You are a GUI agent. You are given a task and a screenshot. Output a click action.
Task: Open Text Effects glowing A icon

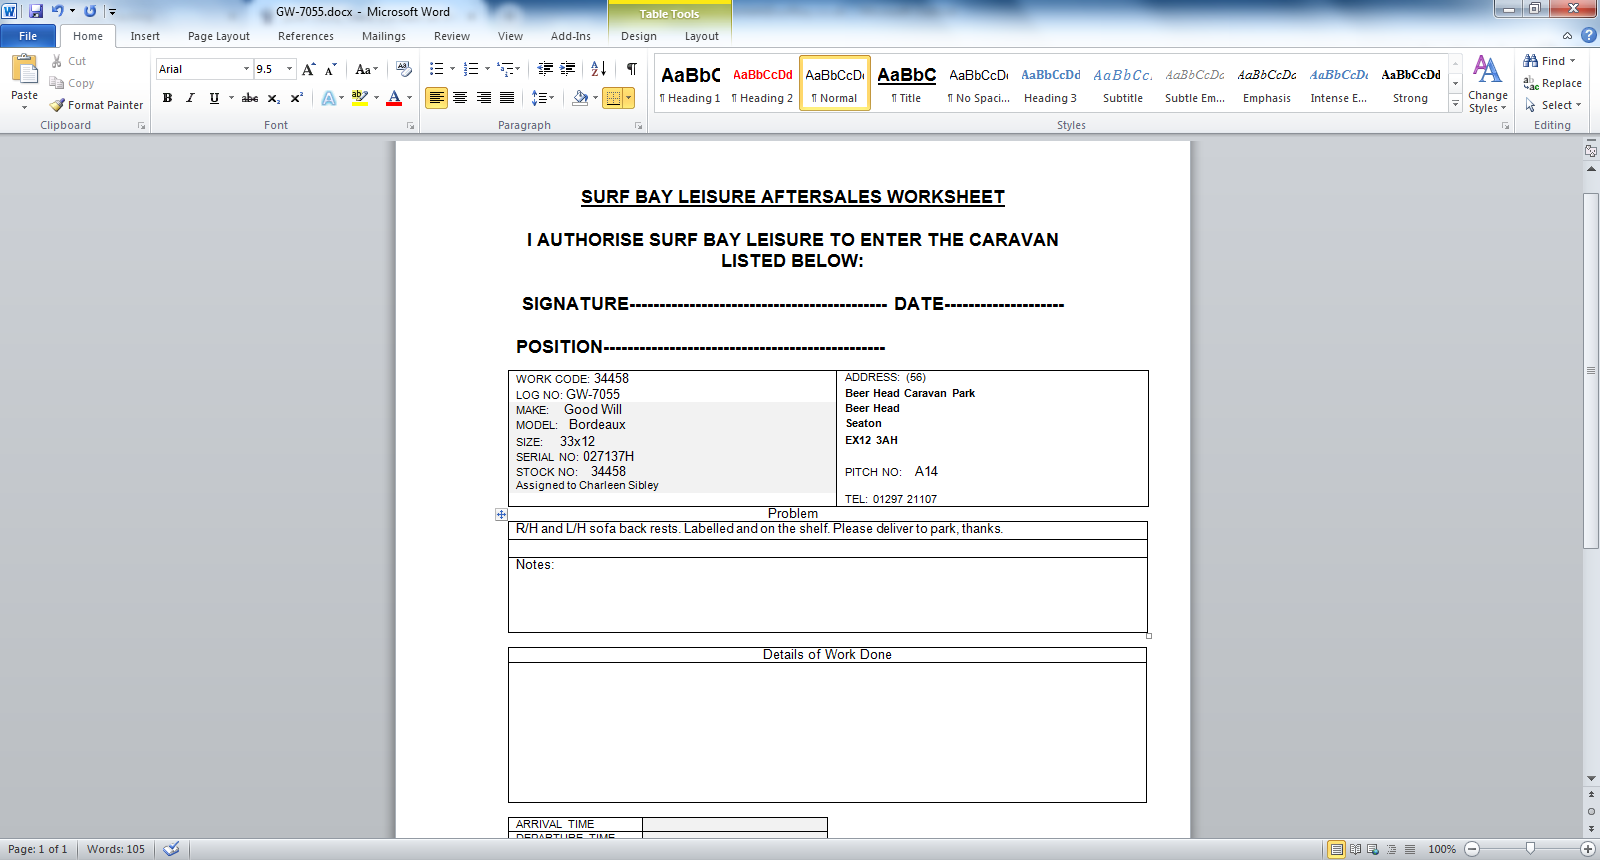329,98
